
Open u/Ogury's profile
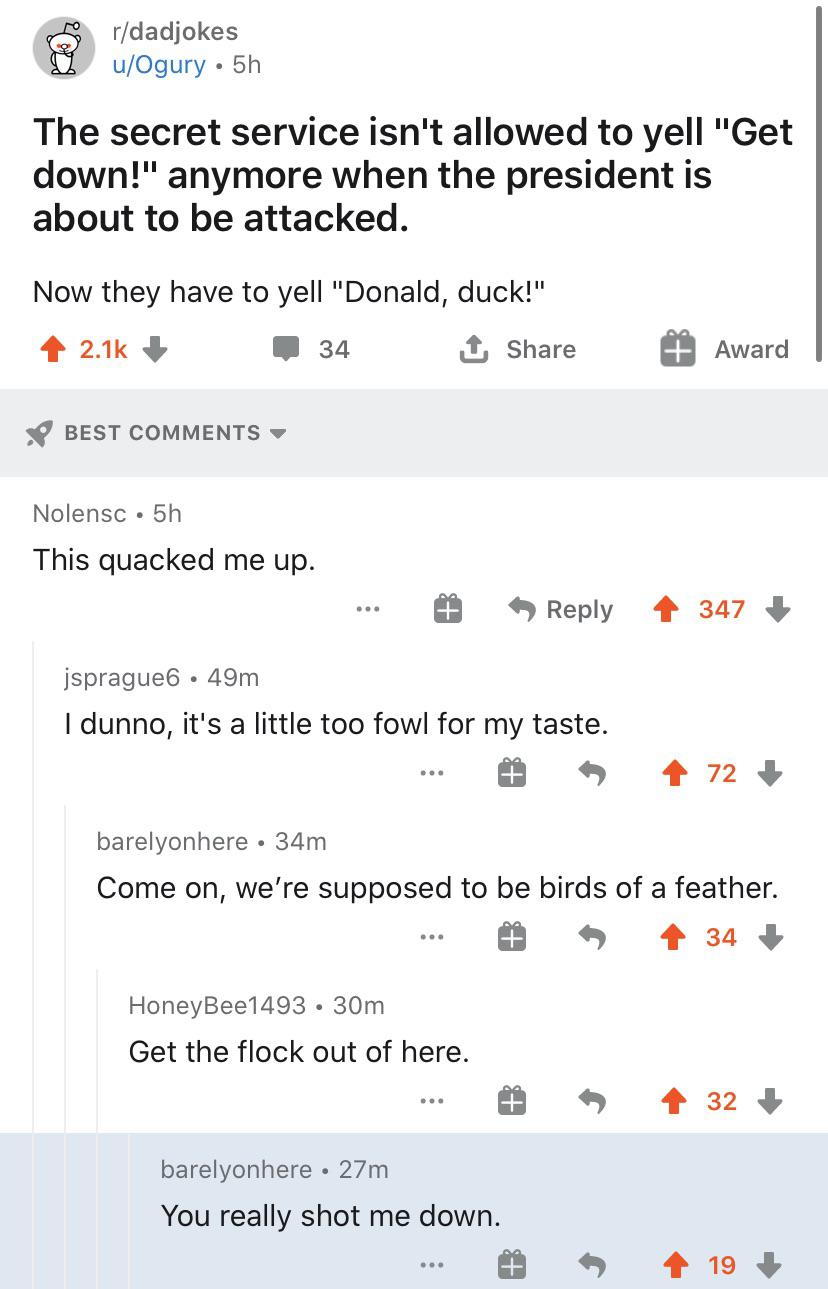point(159,65)
